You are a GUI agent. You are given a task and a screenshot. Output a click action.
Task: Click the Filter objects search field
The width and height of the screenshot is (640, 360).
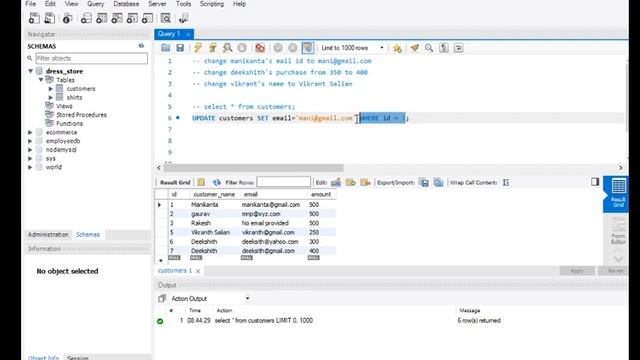91,58
